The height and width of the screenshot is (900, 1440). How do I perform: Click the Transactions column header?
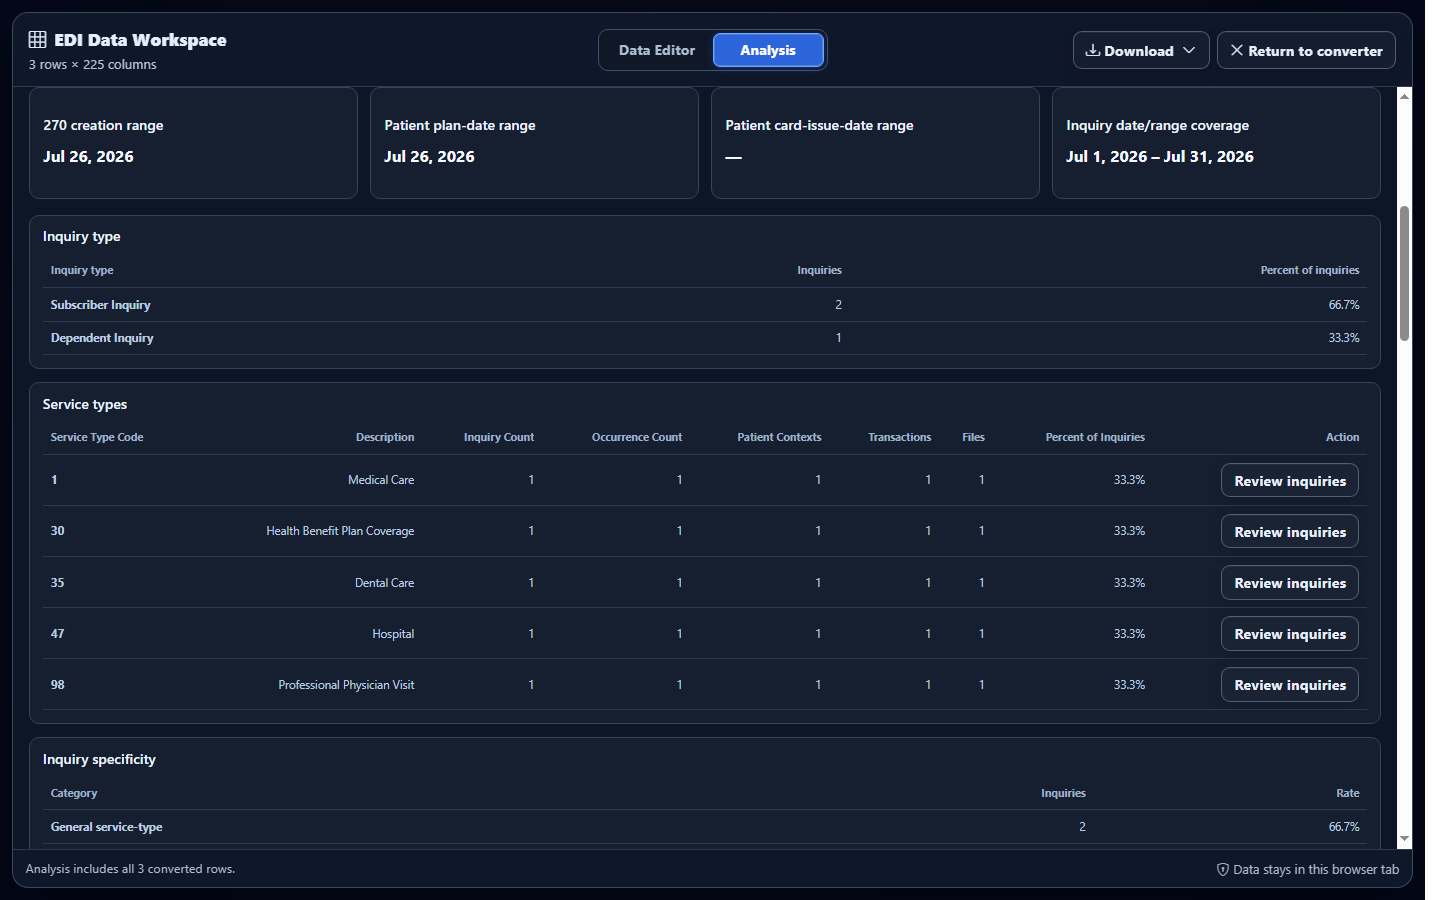pos(899,437)
